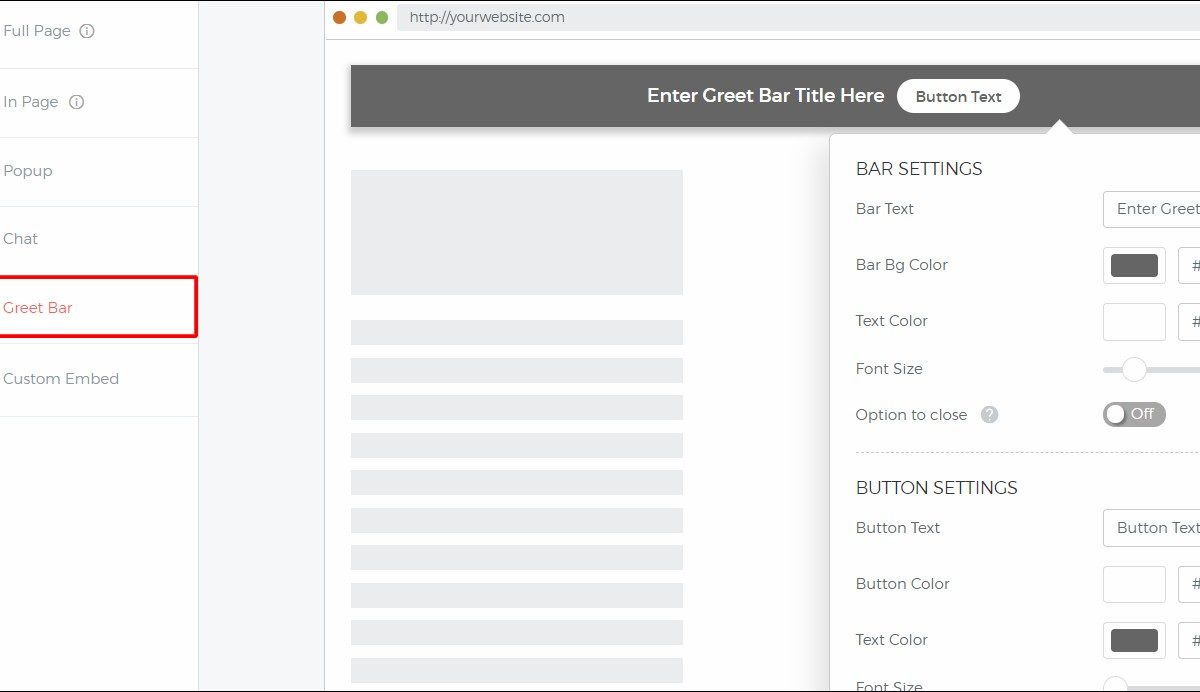Open the Bar Bg Color swatch
Viewport: 1200px width, 692px height.
pyautogui.click(x=1134, y=265)
